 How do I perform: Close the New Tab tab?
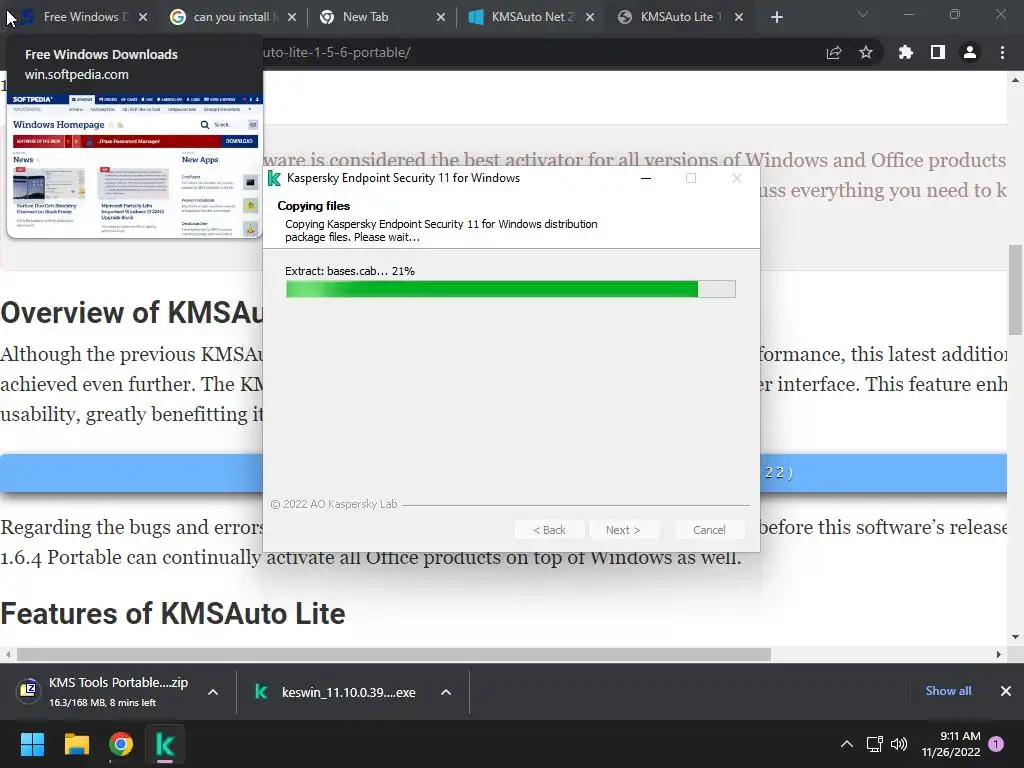pyautogui.click(x=441, y=17)
